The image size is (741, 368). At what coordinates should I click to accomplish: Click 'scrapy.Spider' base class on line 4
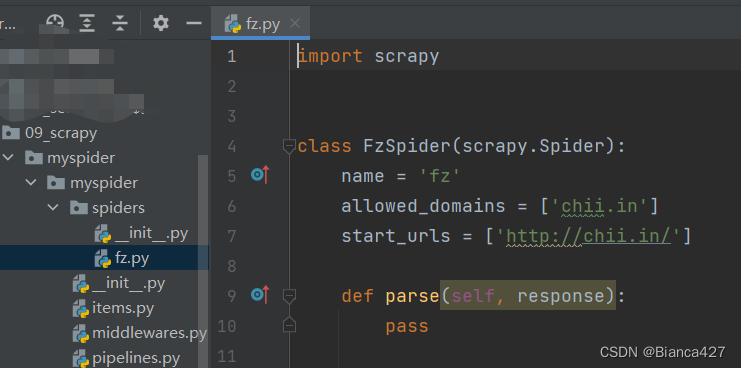pos(534,146)
